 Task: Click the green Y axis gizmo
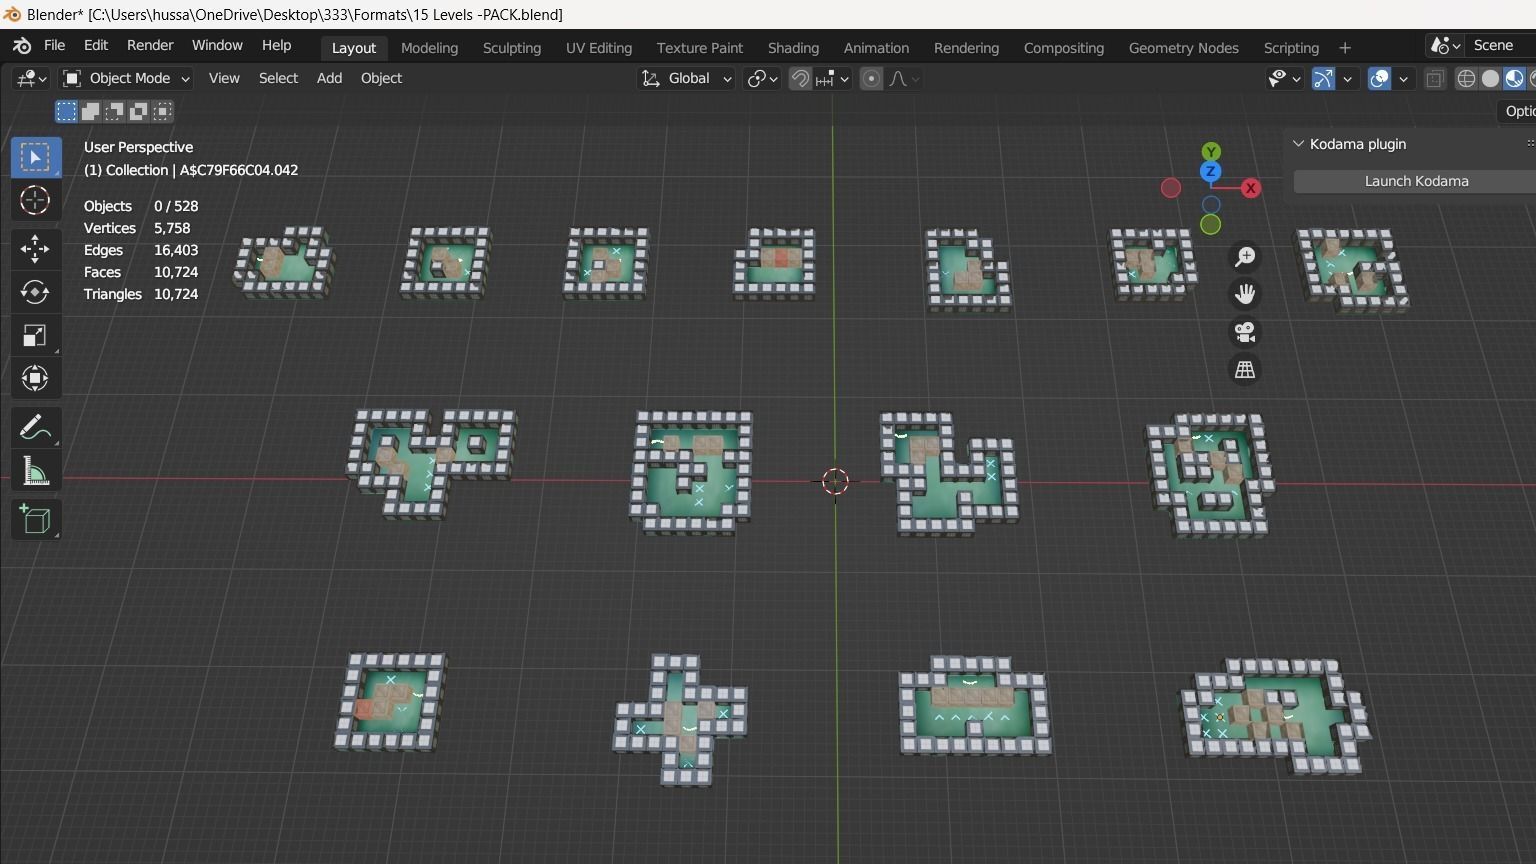point(1211,151)
